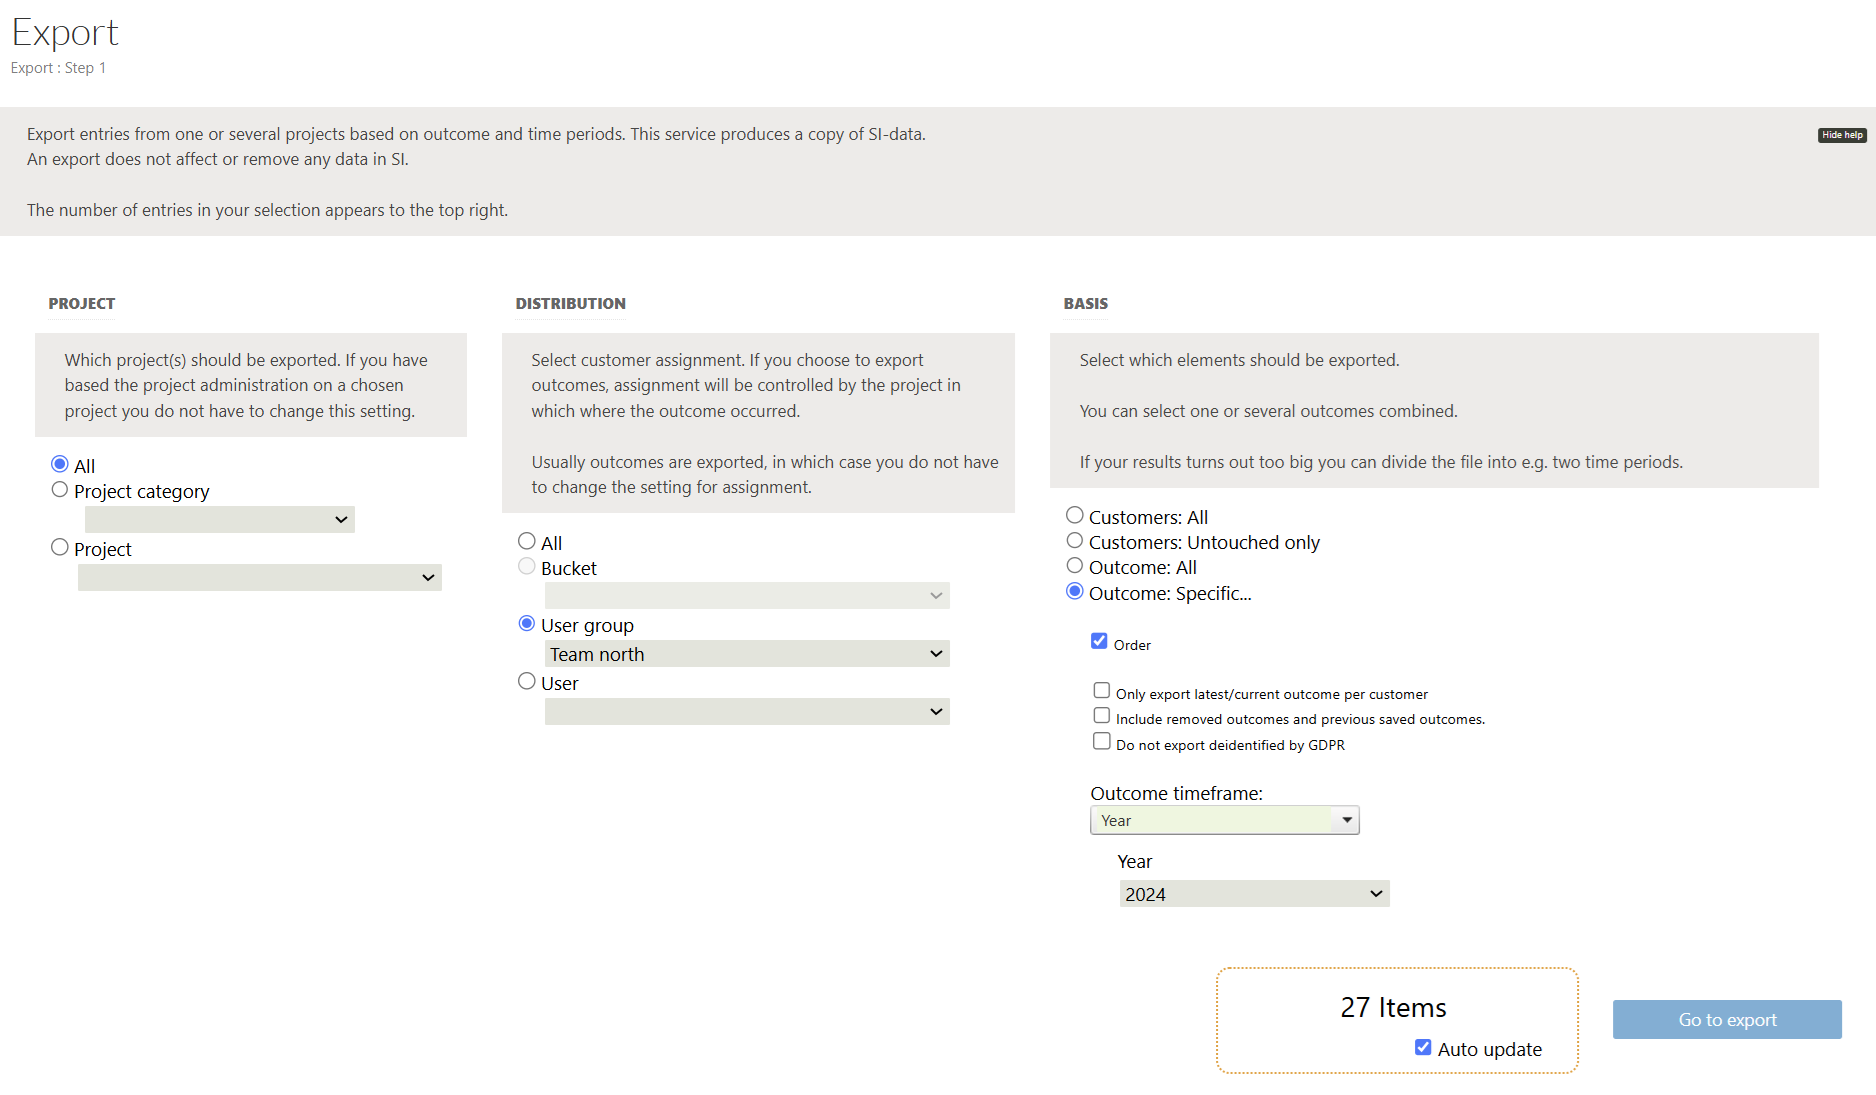Uncheck the Order outcome checkbox

coord(1099,641)
